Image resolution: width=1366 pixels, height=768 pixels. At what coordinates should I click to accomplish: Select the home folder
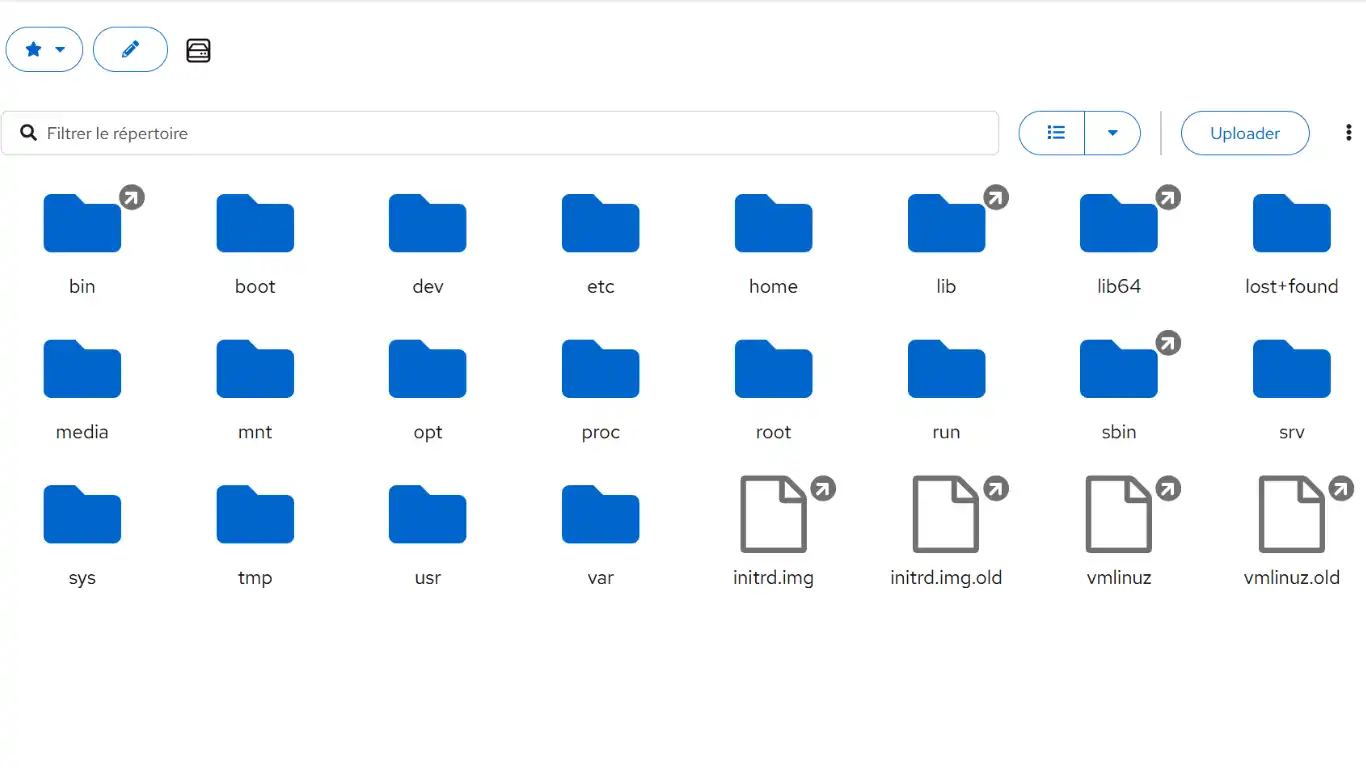coord(773,241)
